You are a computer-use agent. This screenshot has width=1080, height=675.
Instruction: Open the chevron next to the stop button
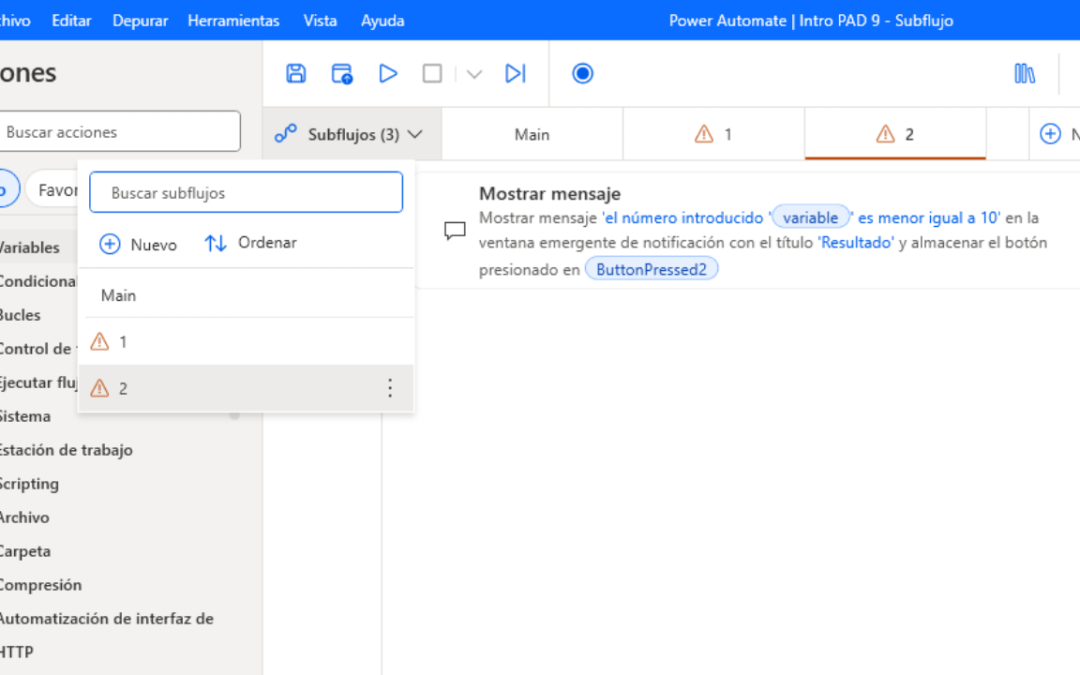point(474,73)
